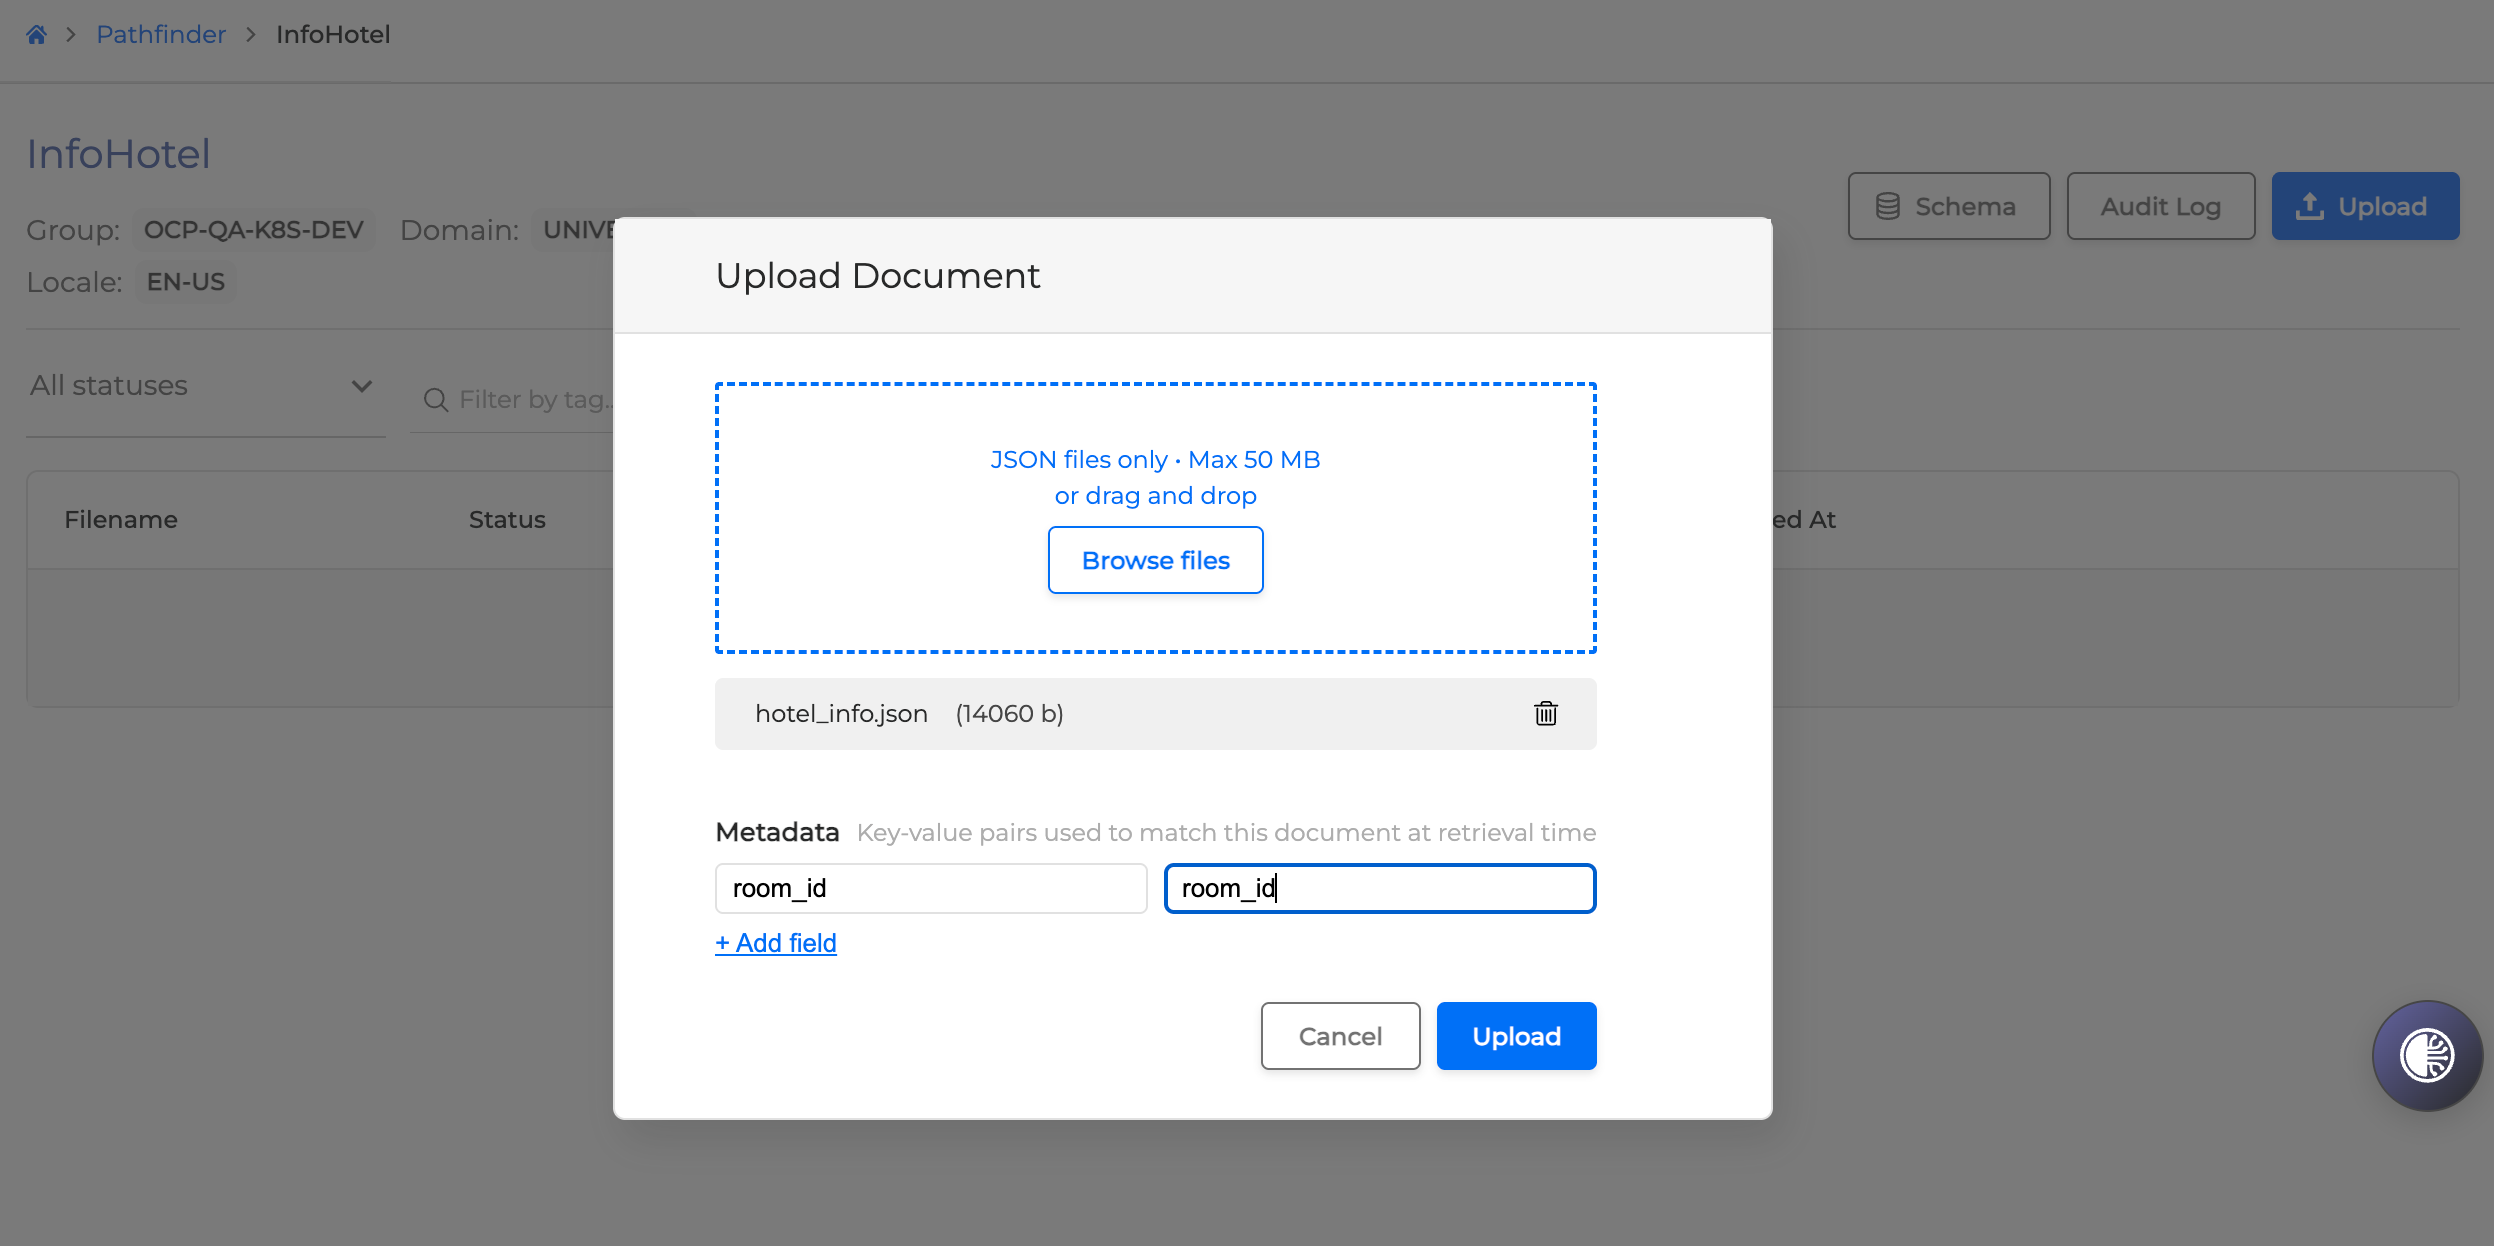Screen dimensions: 2494x1246
Task: Focus the metadata value input
Action: click(1379, 888)
